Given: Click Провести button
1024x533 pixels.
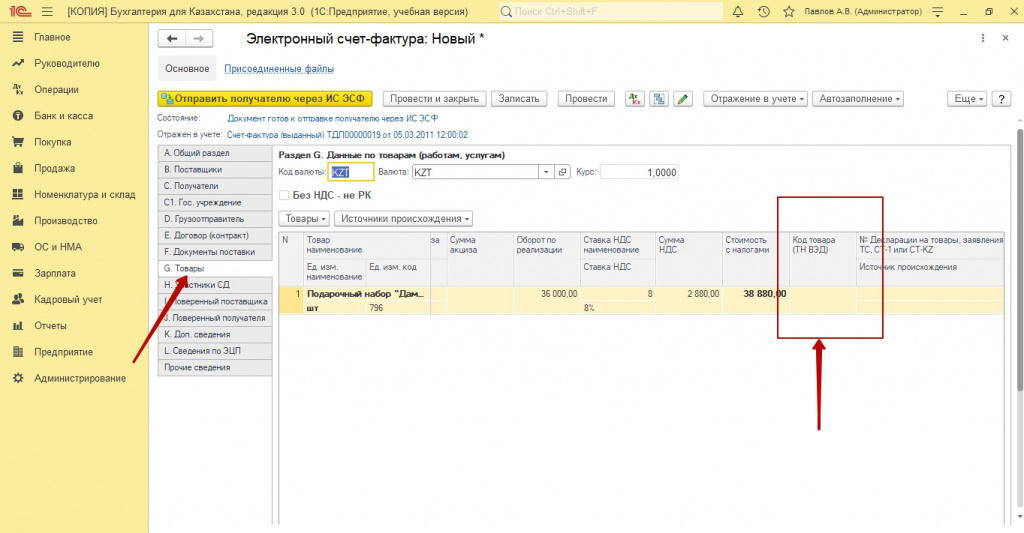Looking at the screenshot, I should [586, 99].
